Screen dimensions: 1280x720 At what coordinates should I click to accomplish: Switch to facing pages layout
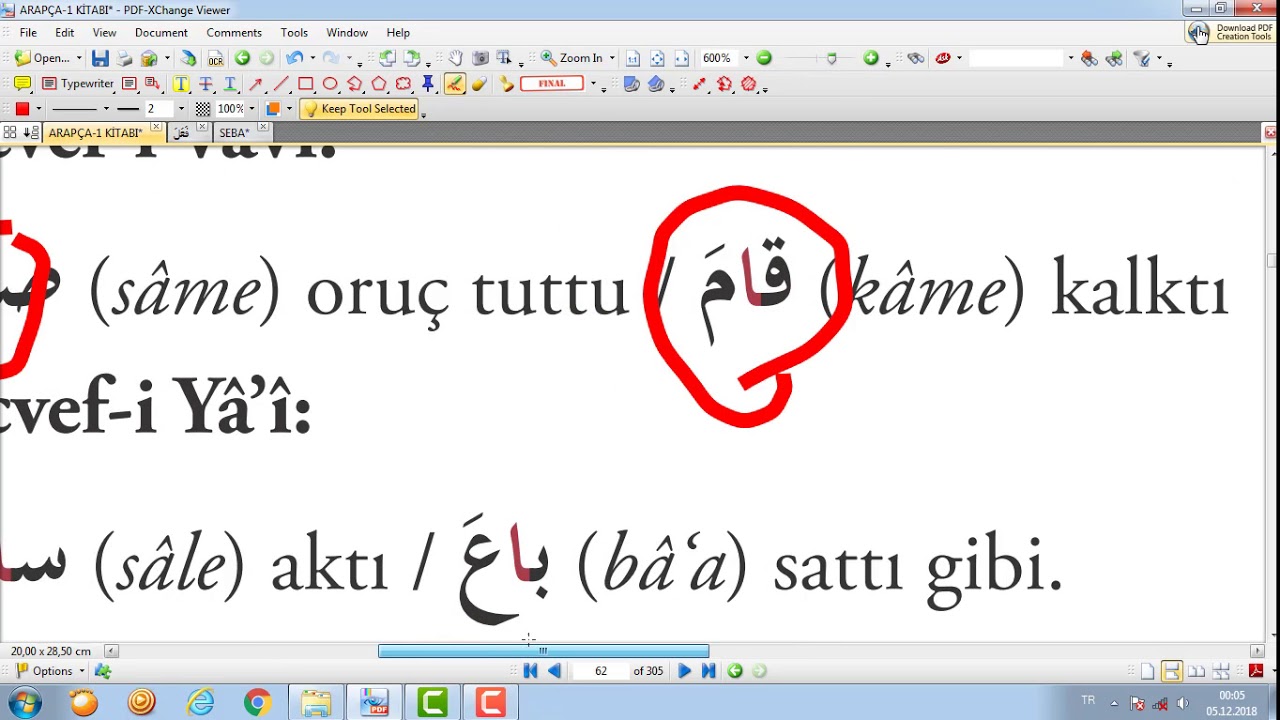1196,671
